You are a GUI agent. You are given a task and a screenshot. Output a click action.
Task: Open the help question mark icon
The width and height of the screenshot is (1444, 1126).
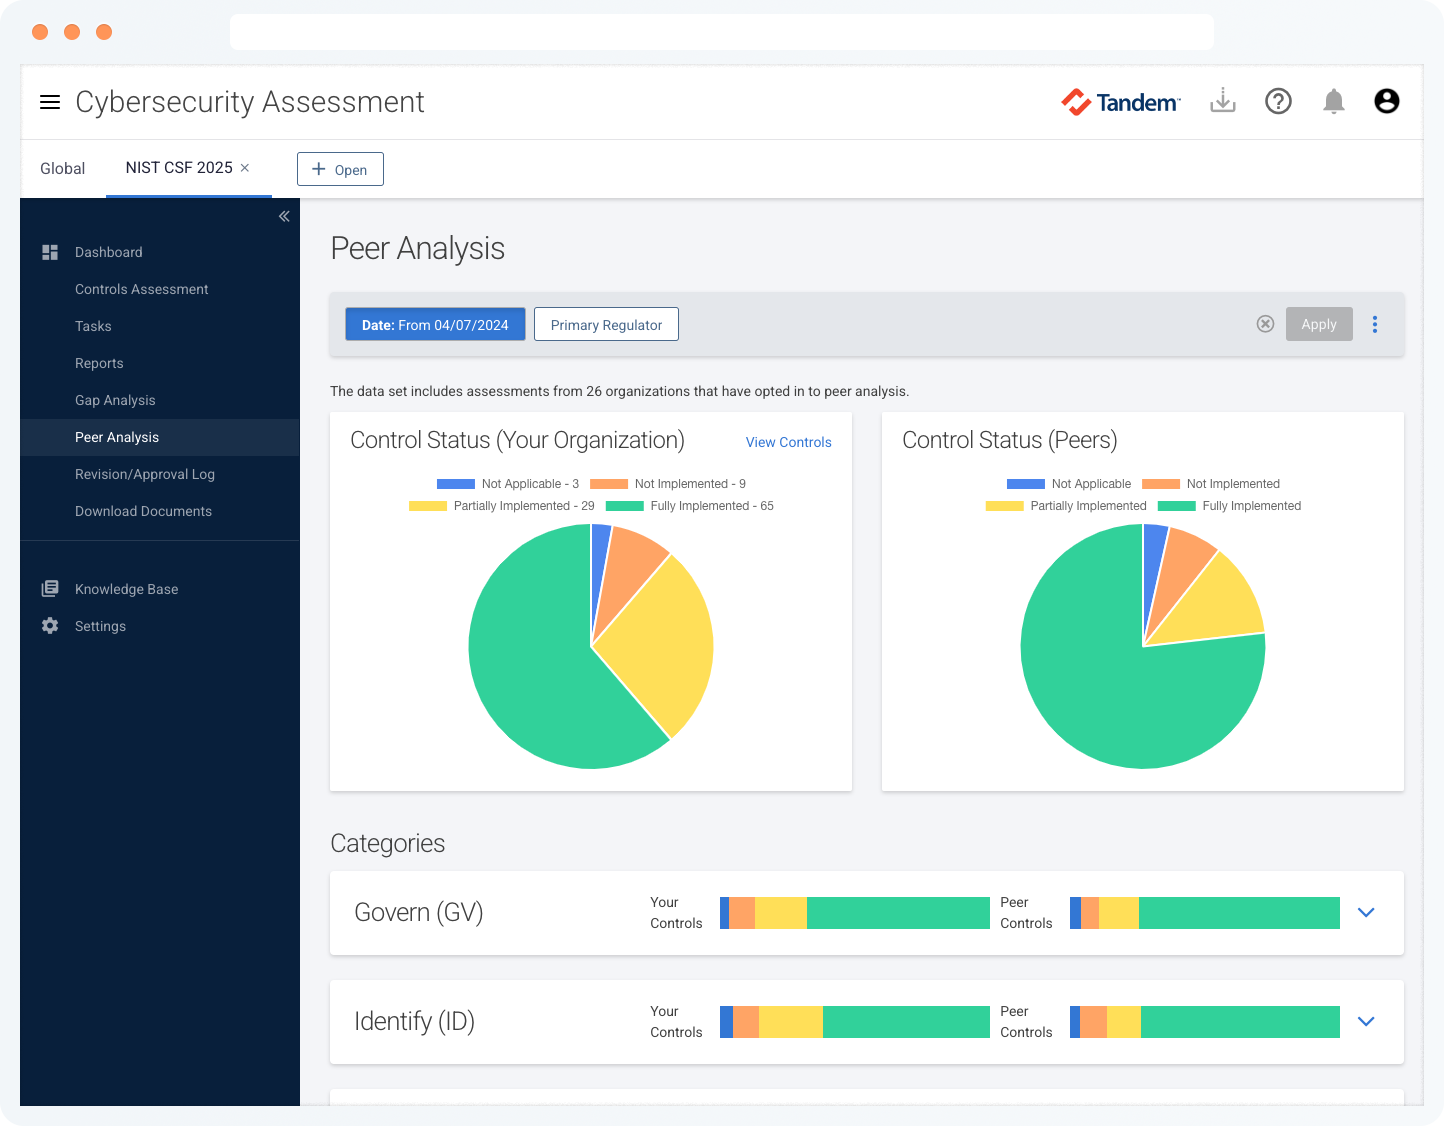coord(1278,101)
